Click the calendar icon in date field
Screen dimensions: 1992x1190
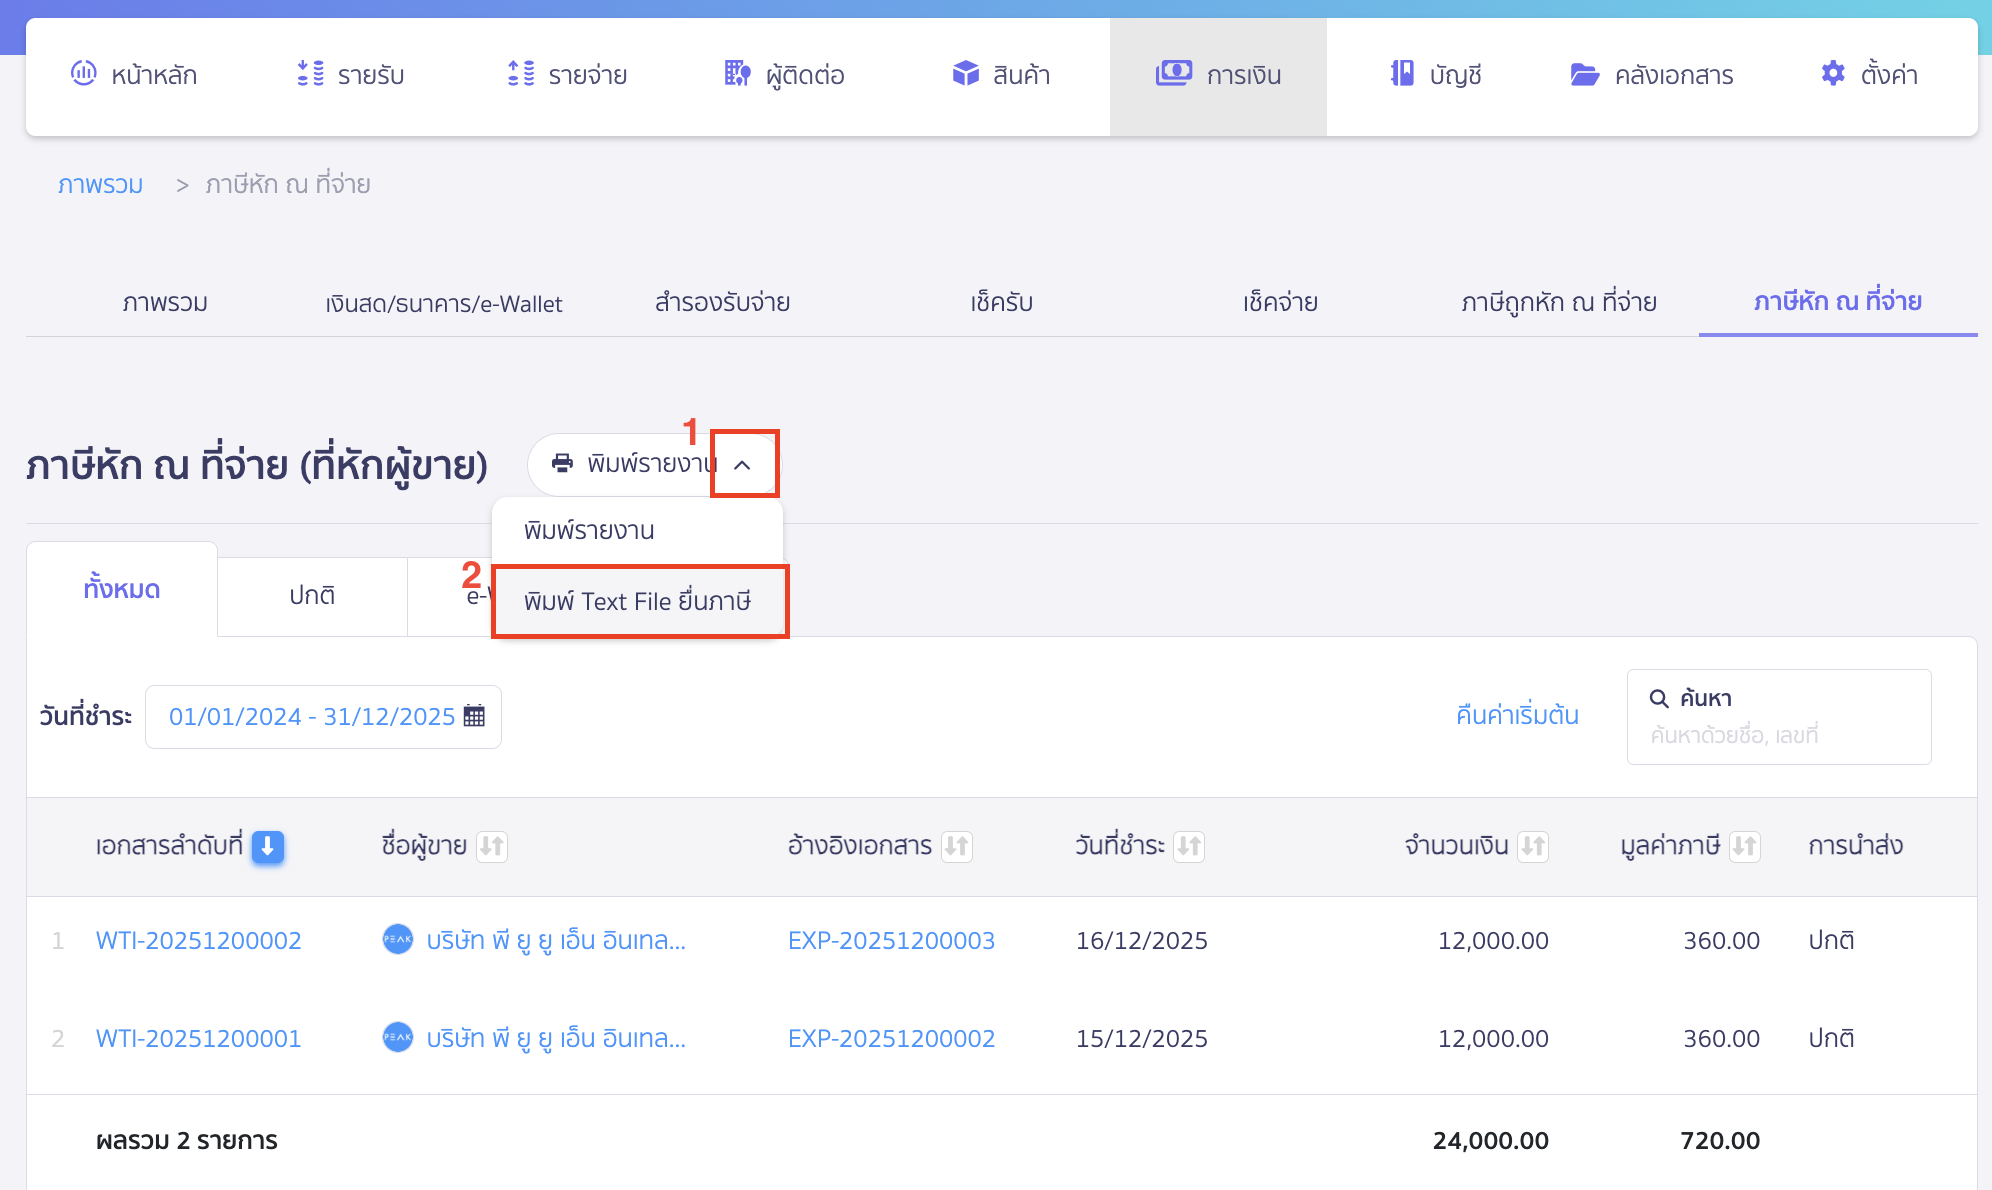click(475, 716)
